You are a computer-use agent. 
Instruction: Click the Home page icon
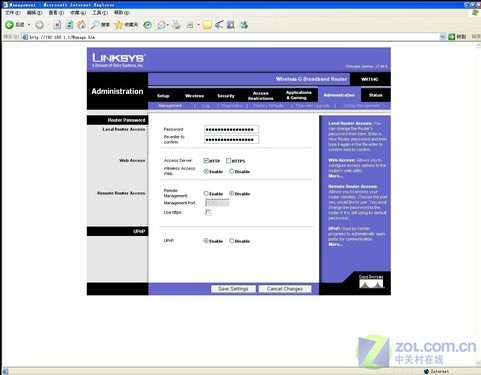[81, 25]
